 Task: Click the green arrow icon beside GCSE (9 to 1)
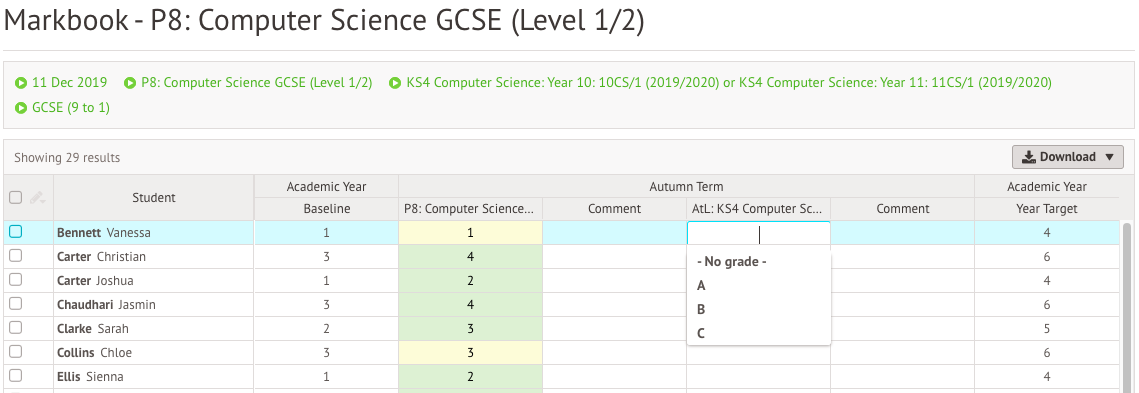21,108
